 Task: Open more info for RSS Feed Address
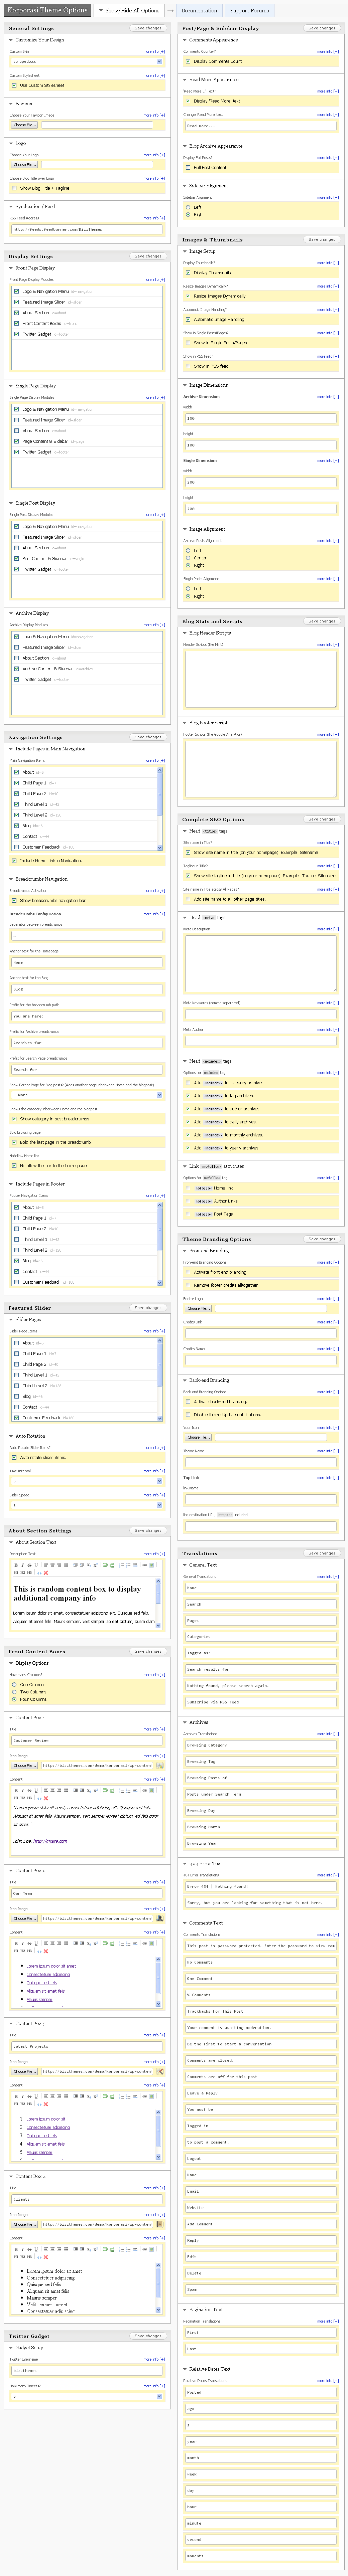point(154,218)
